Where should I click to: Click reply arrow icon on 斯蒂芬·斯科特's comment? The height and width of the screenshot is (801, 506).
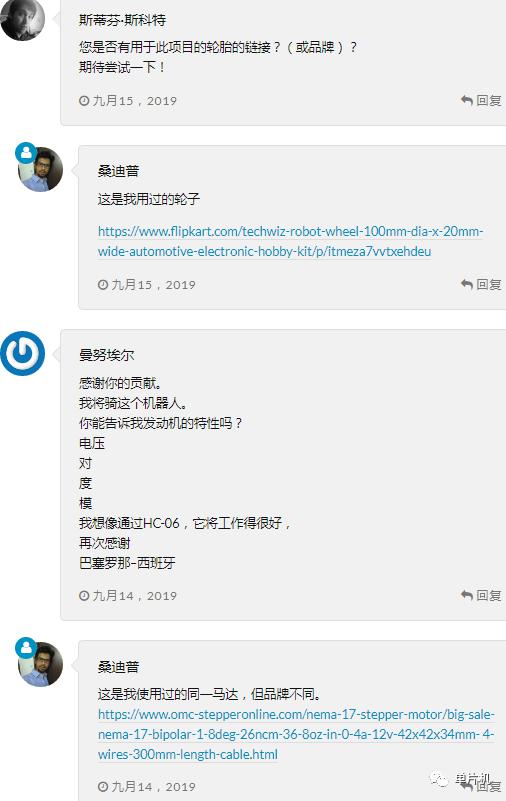[467, 100]
